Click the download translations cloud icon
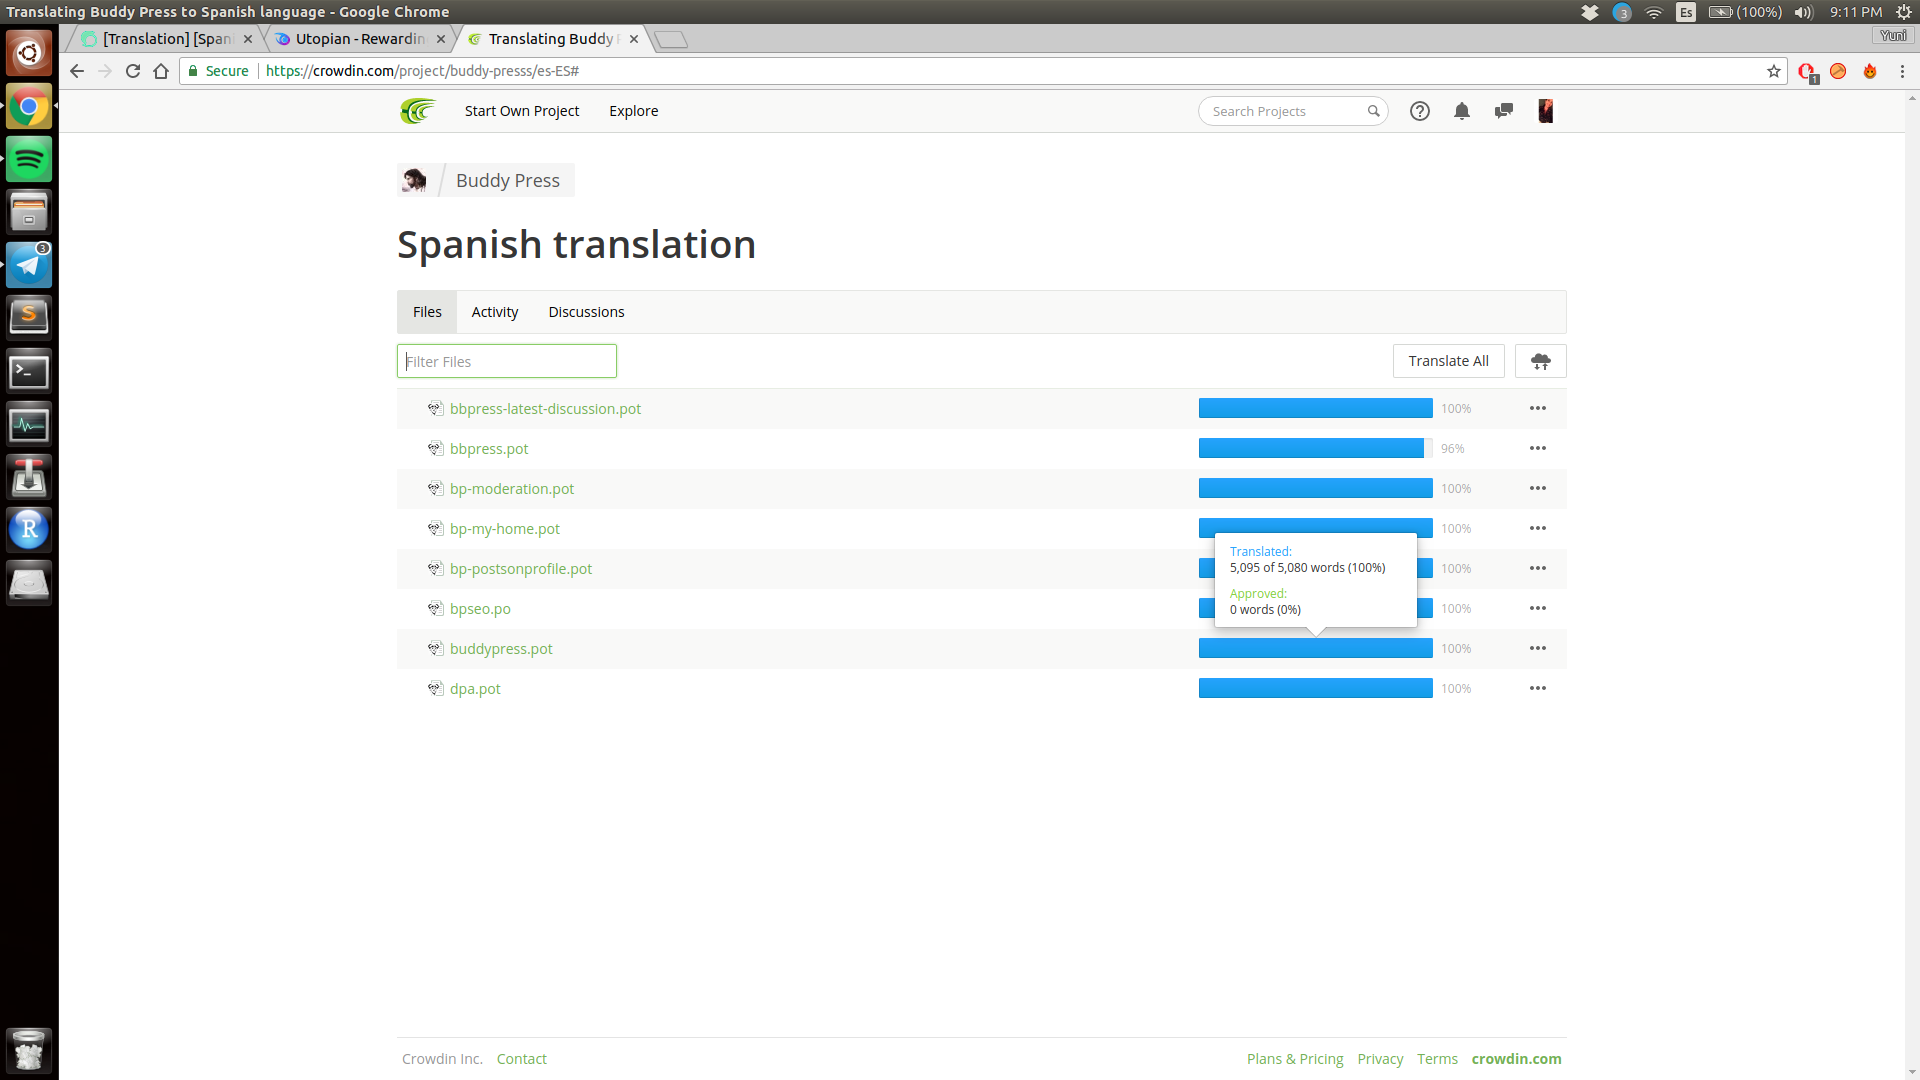The width and height of the screenshot is (1920, 1080). pyautogui.click(x=1540, y=361)
